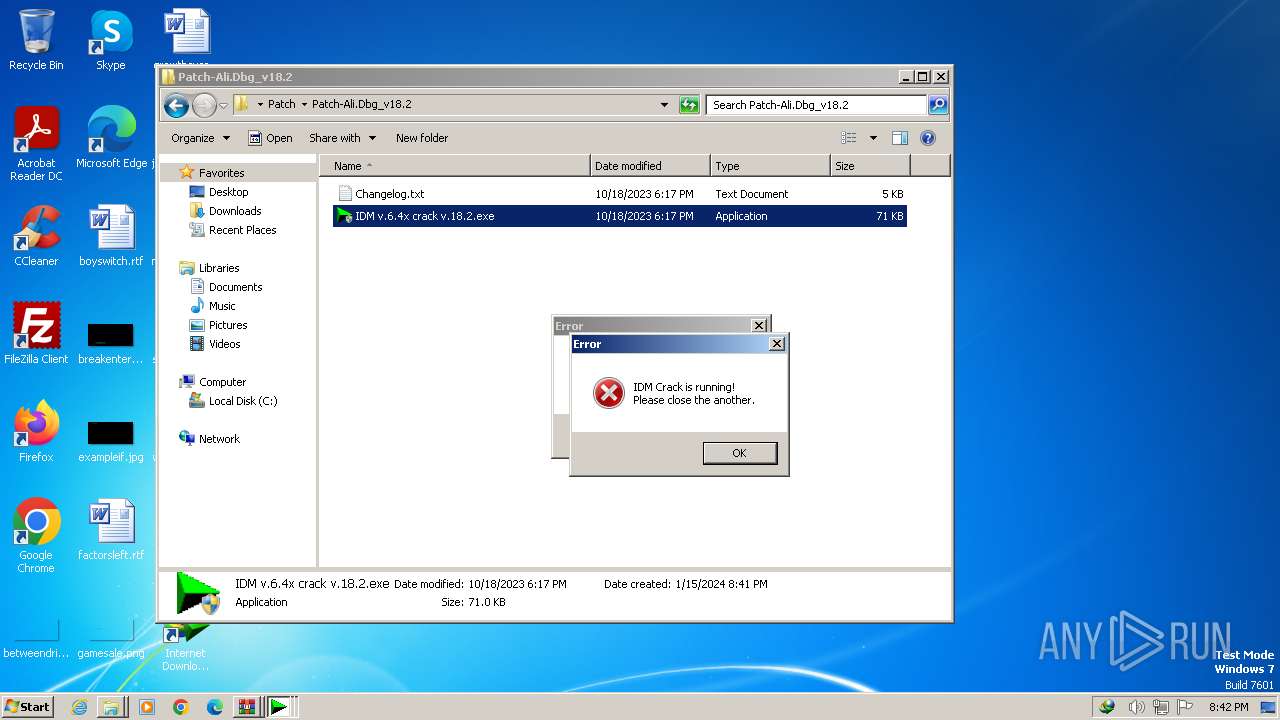Sort files by Name column
Screen dimensions: 1280x720
tap(455, 166)
